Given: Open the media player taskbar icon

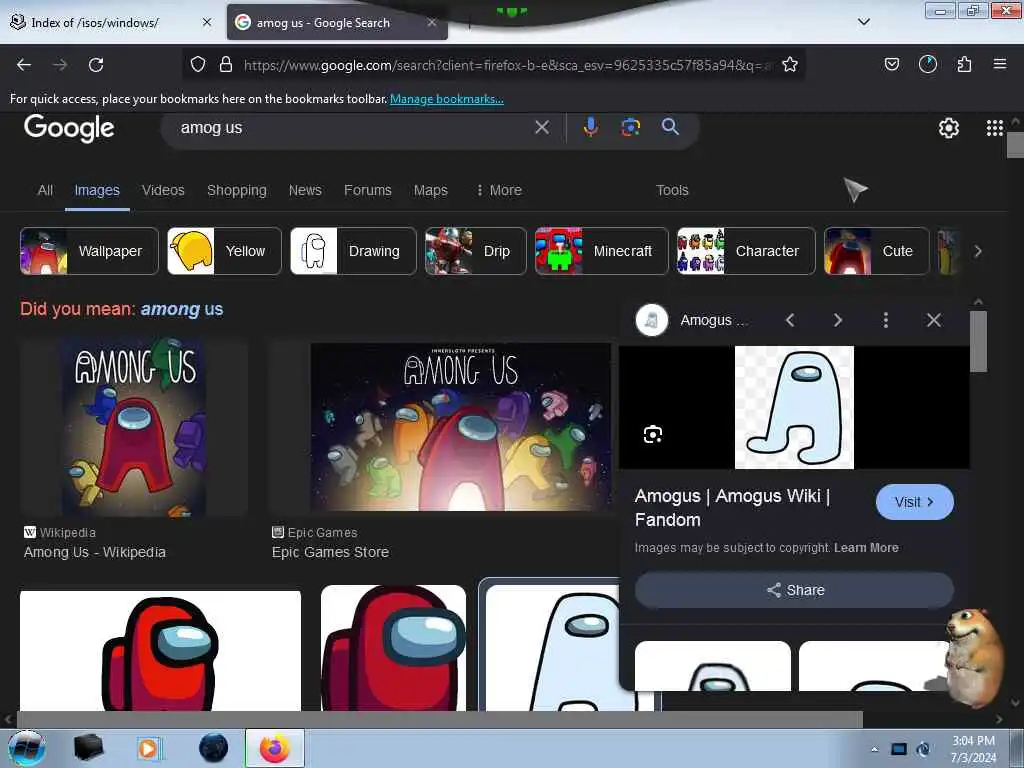Looking at the screenshot, I should pos(149,748).
